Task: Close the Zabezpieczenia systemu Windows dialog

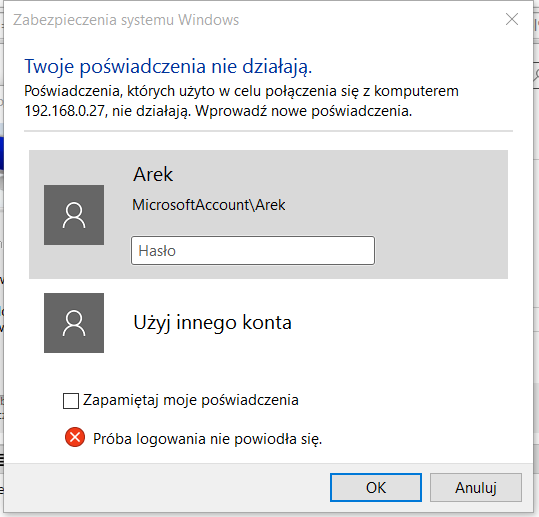Action: (512, 20)
